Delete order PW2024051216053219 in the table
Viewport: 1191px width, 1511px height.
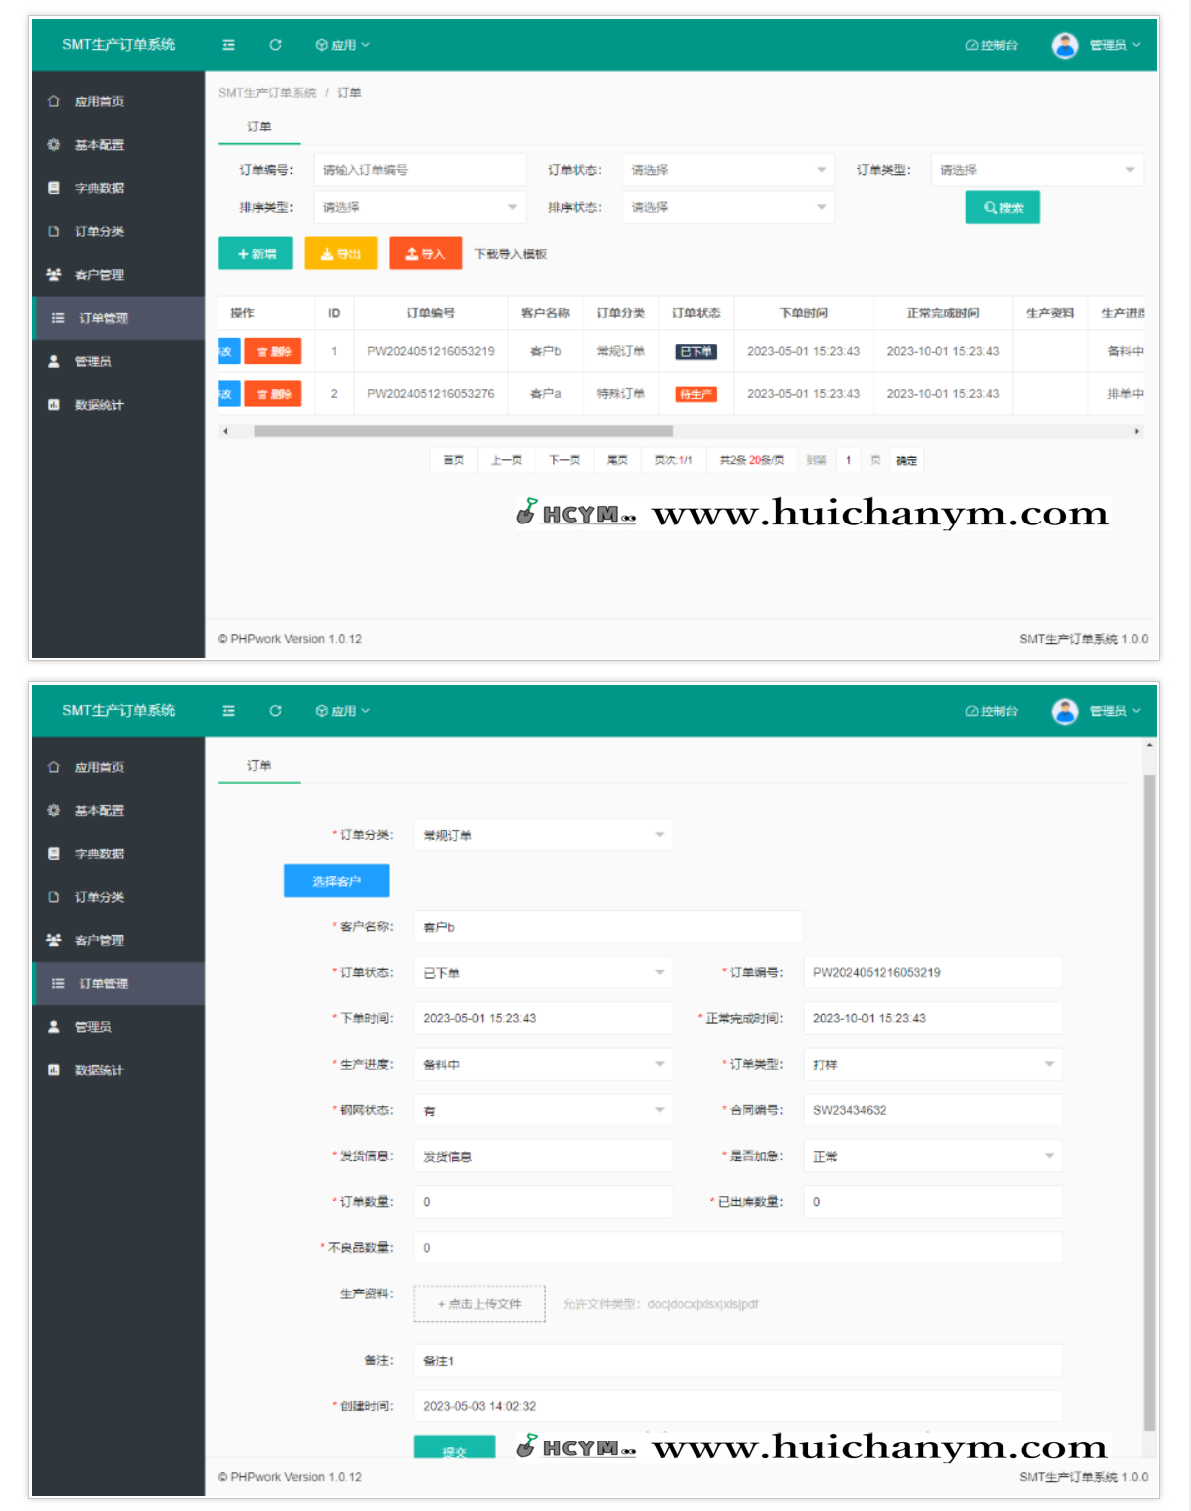pos(273,352)
